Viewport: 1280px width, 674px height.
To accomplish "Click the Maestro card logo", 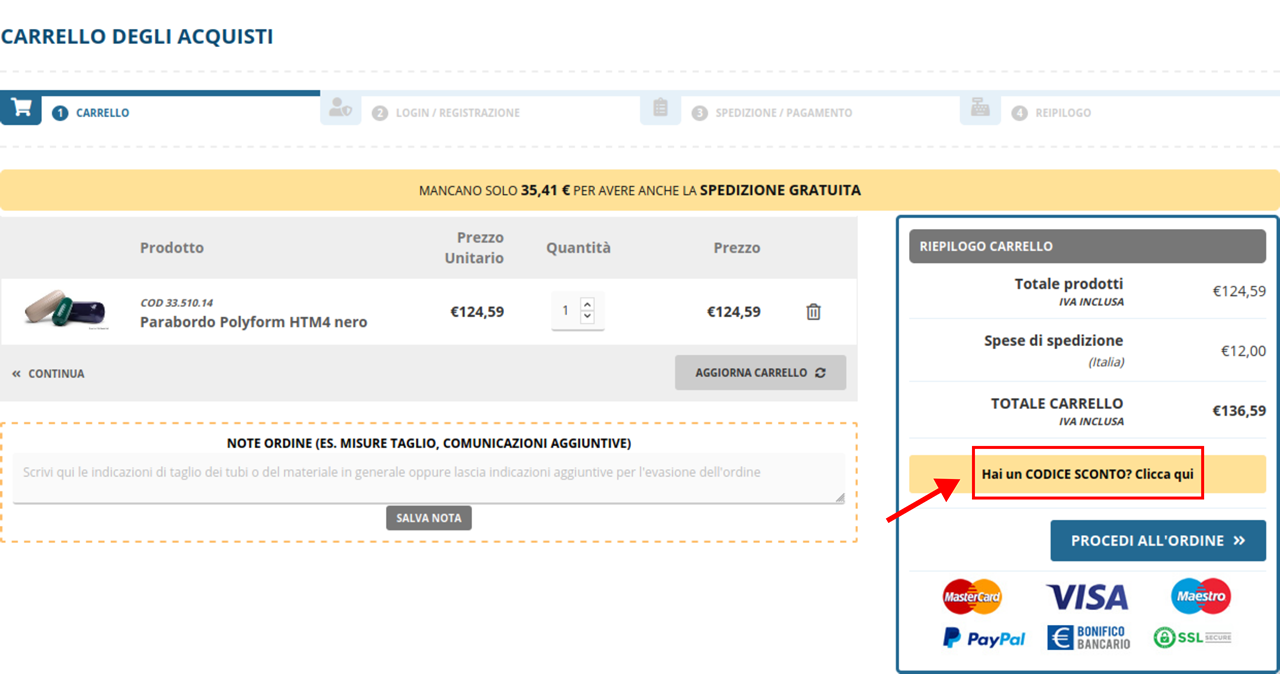I will click(x=1201, y=596).
